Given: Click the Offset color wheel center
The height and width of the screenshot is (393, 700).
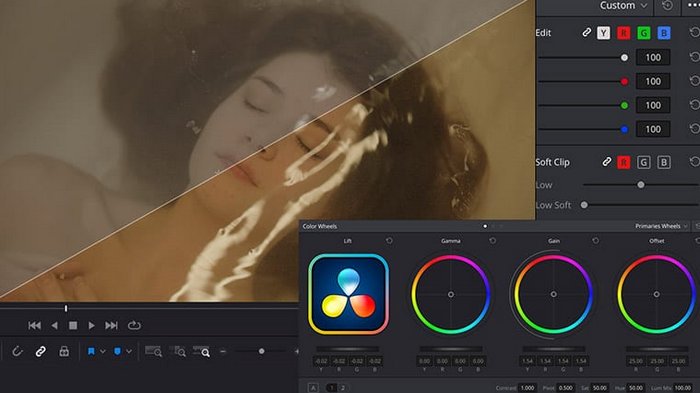Looking at the screenshot, I should (656, 294).
